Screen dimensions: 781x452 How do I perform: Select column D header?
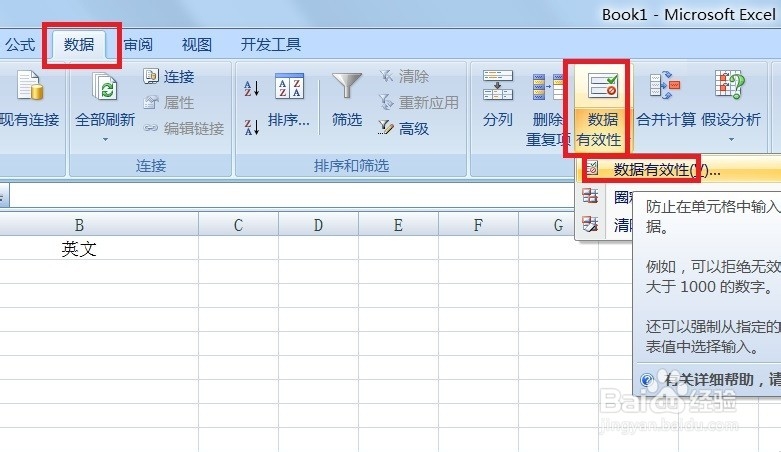318,225
